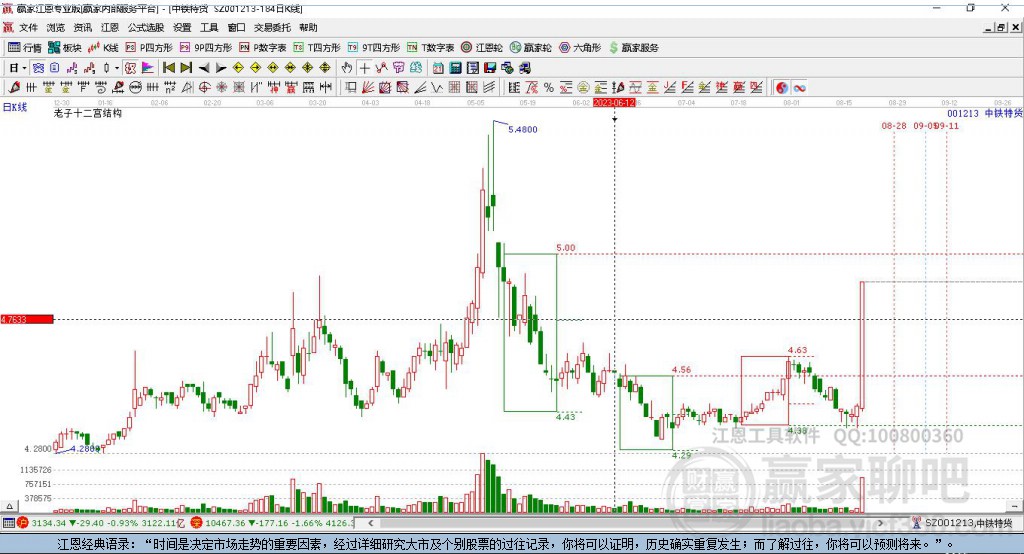
Task: Select the hand pan tool
Action: (x=347, y=68)
